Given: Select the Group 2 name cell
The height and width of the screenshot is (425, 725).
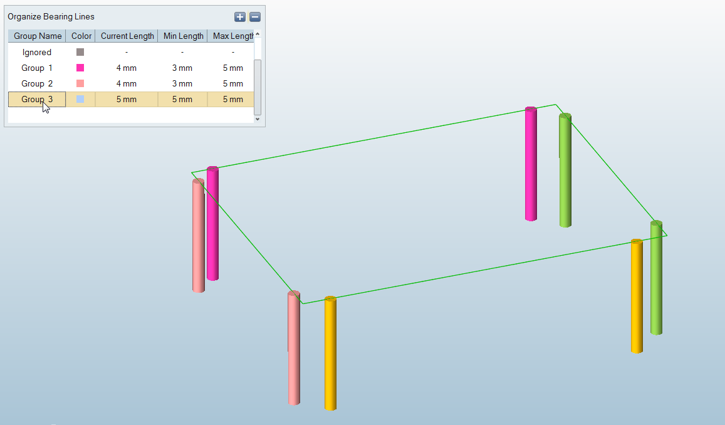Looking at the screenshot, I should click(x=37, y=84).
